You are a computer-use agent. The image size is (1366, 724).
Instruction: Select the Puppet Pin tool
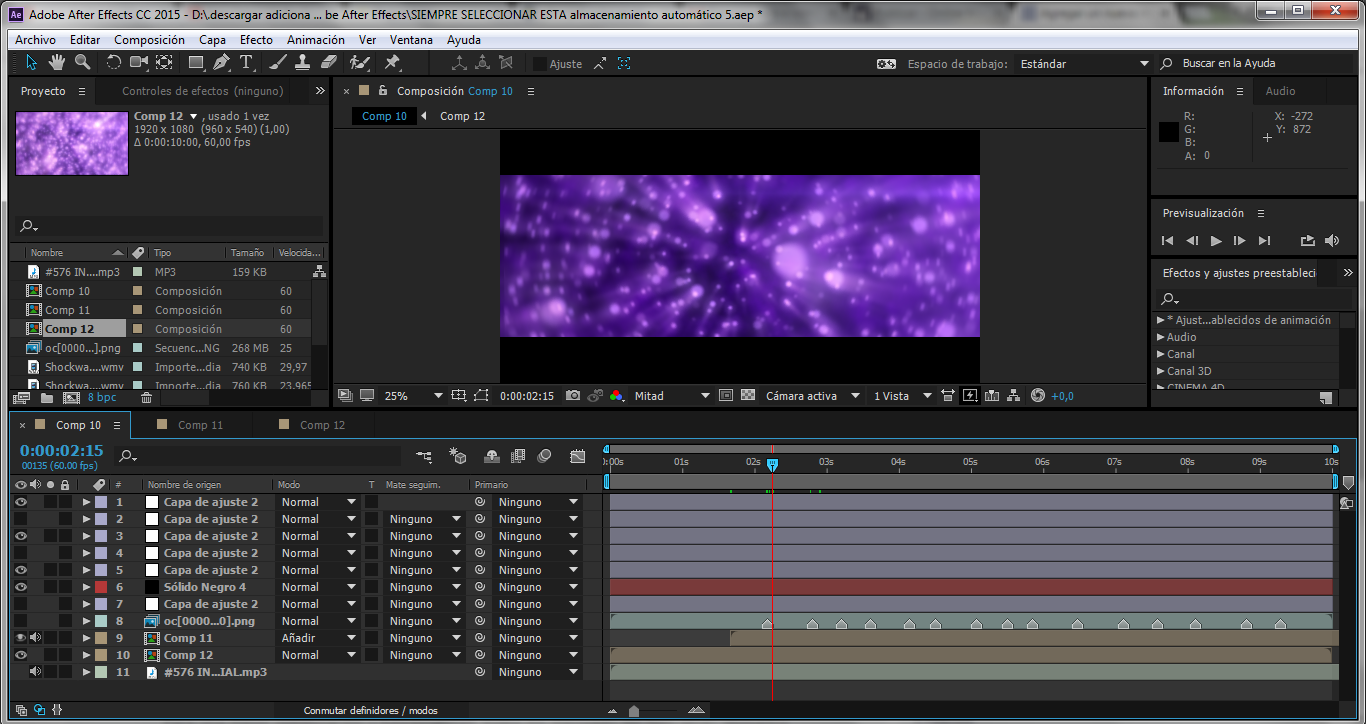(392, 63)
